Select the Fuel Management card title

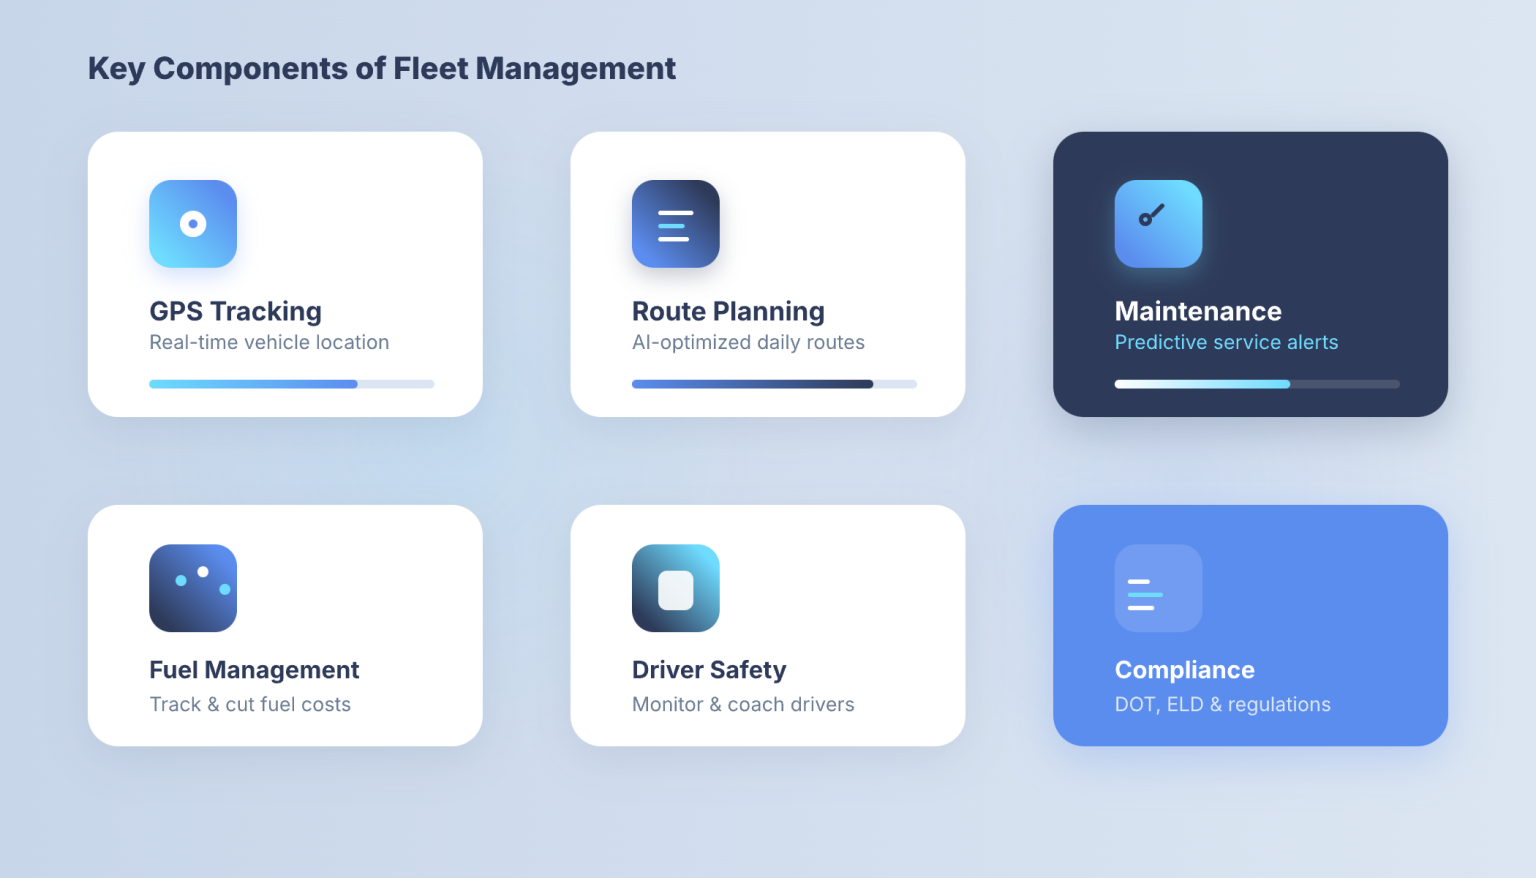click(254, 670)
